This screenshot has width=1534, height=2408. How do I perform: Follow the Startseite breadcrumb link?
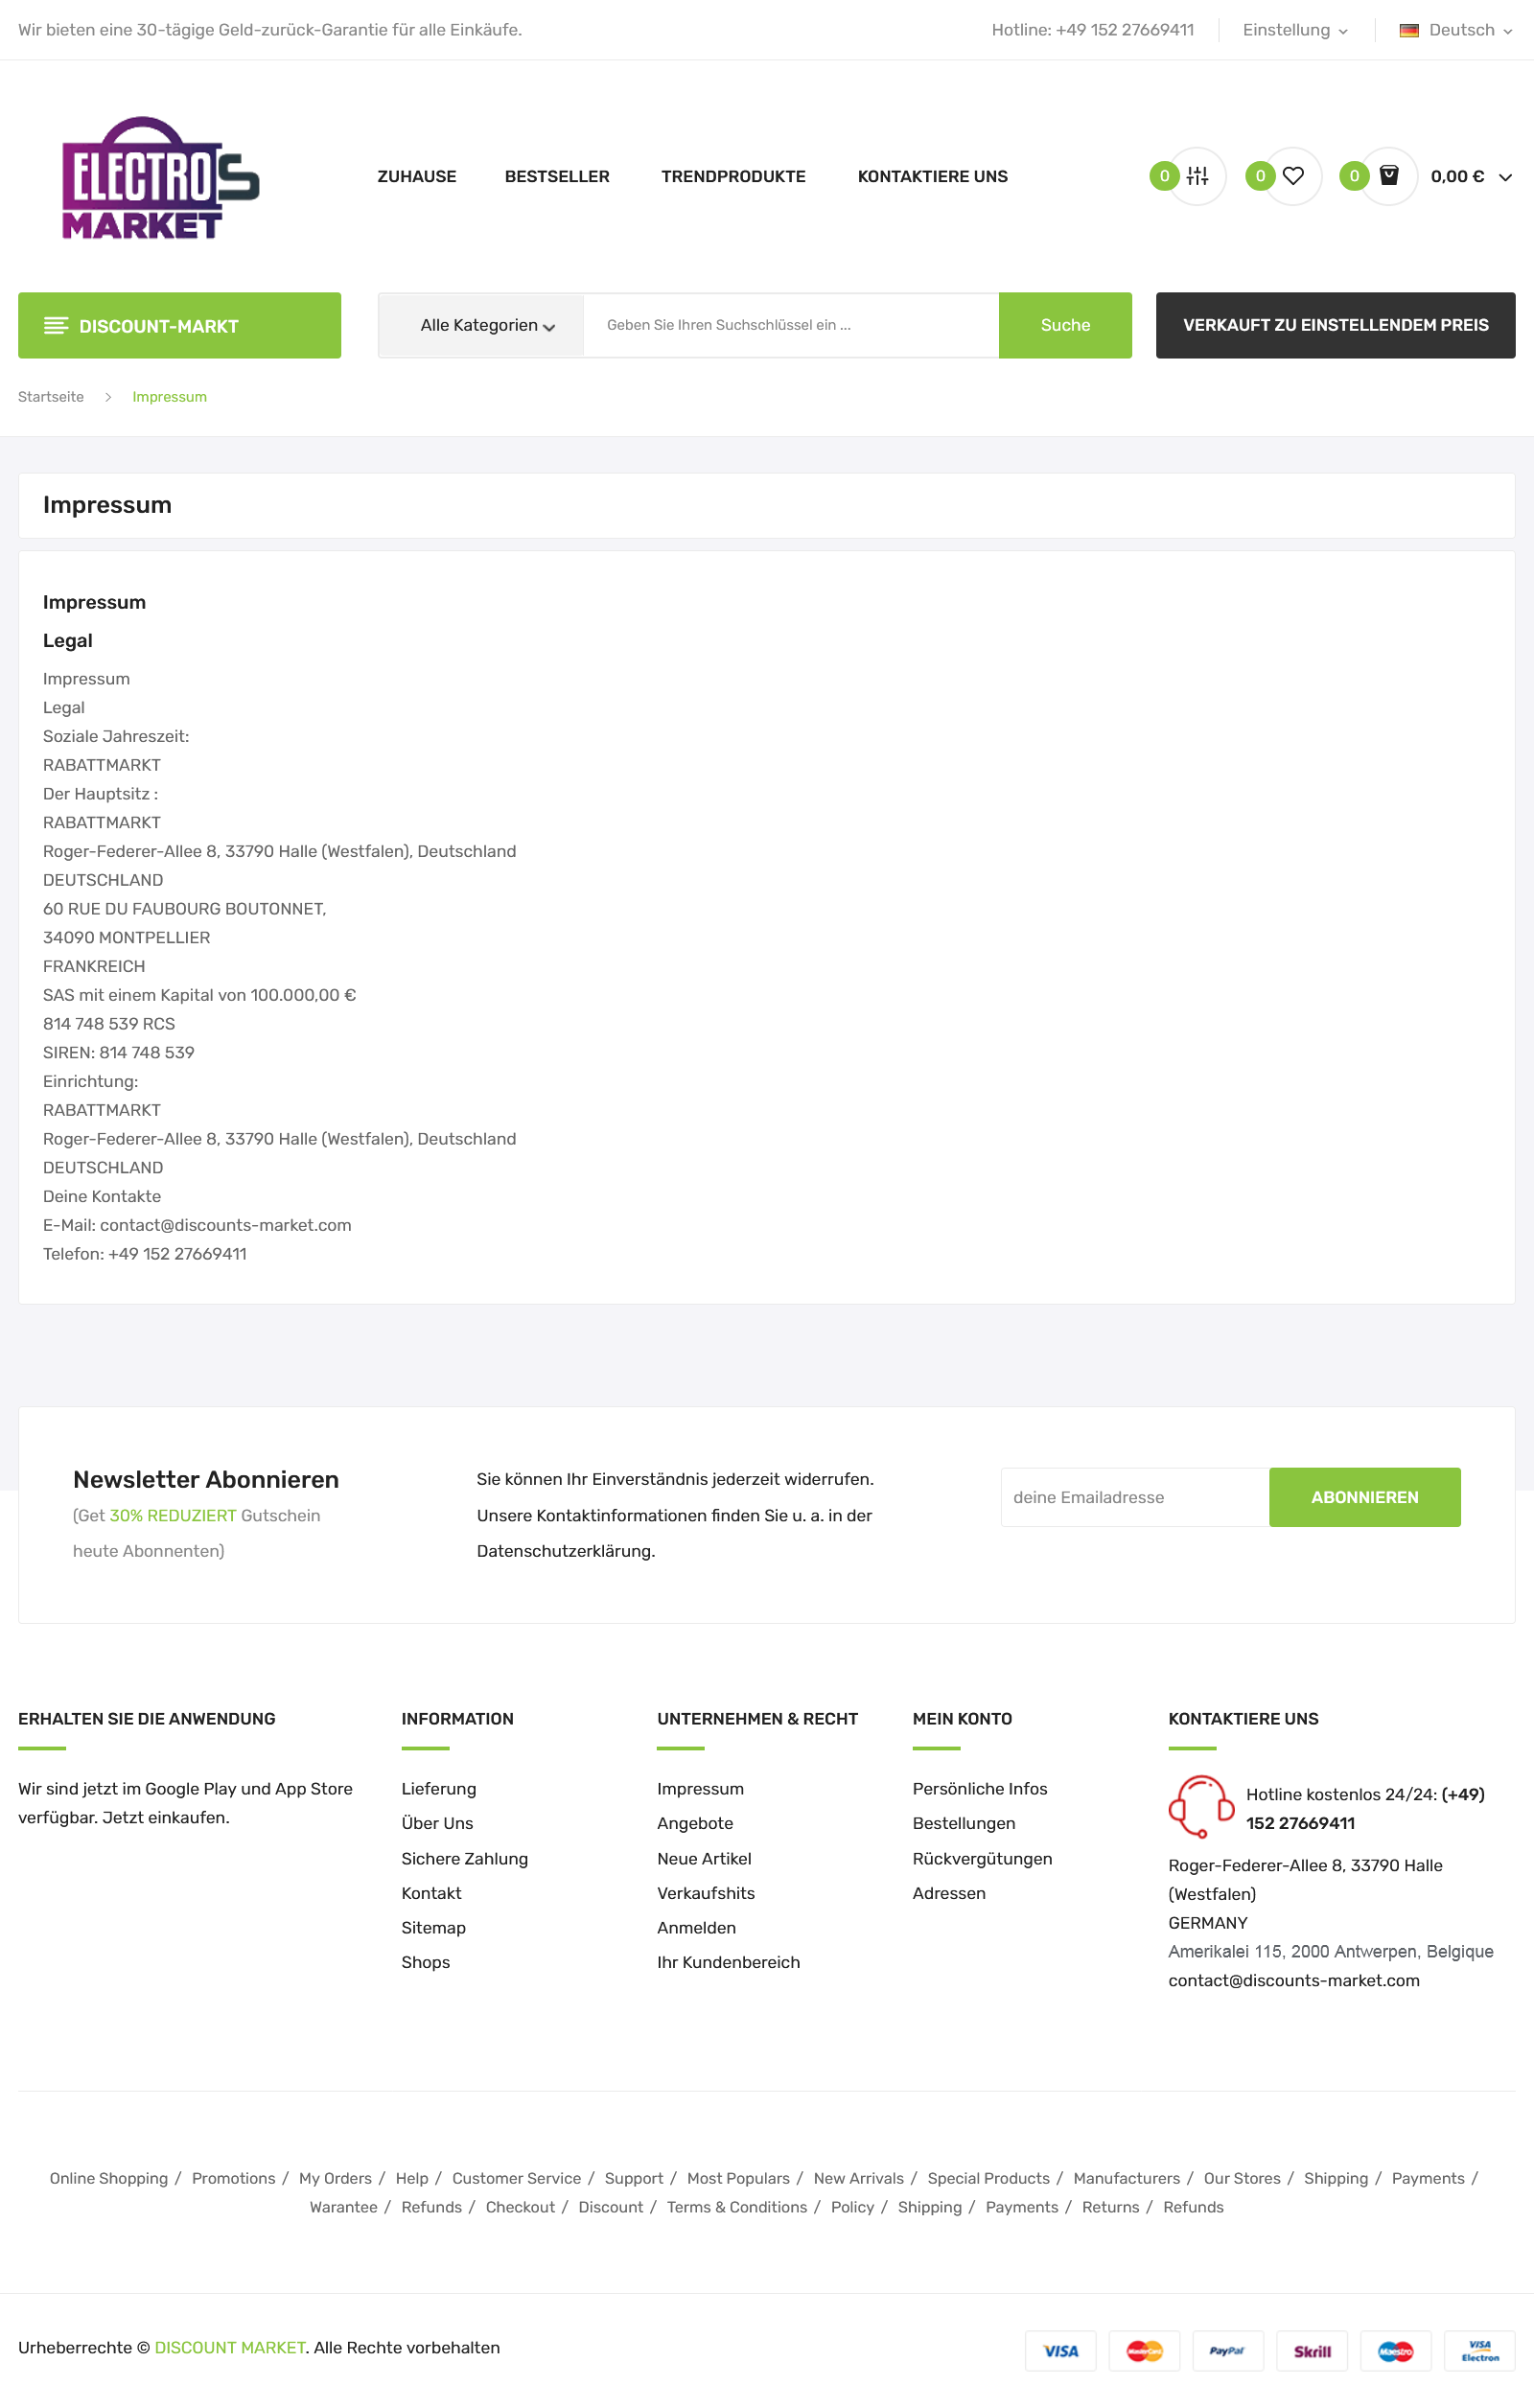pos(51,397)
